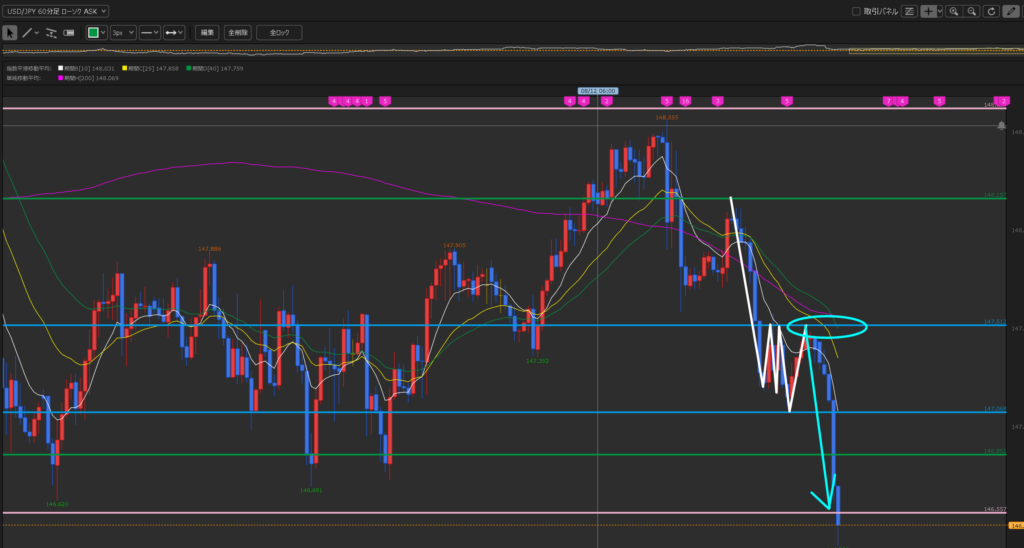This screenshot has height=548, width=1024.
Task: Click the 146.691 swing low label
Action: [x=311, y=490]
